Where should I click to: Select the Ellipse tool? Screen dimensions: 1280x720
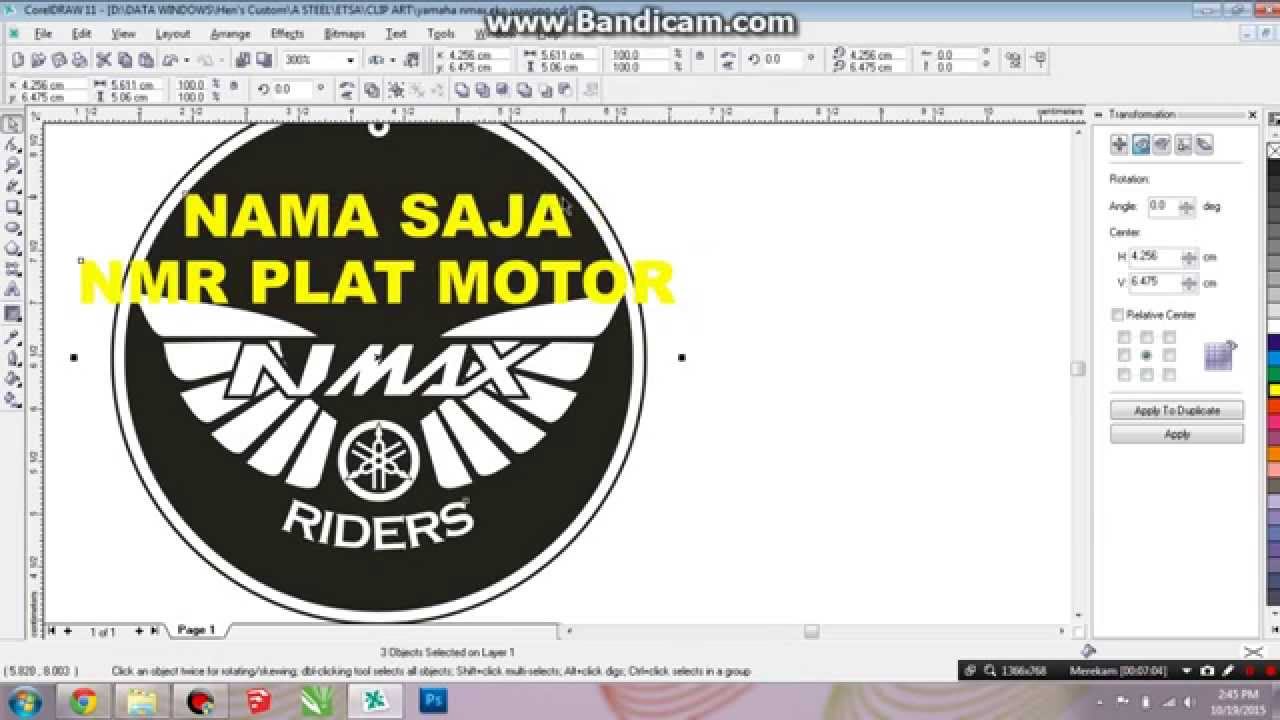click(12, 227)
